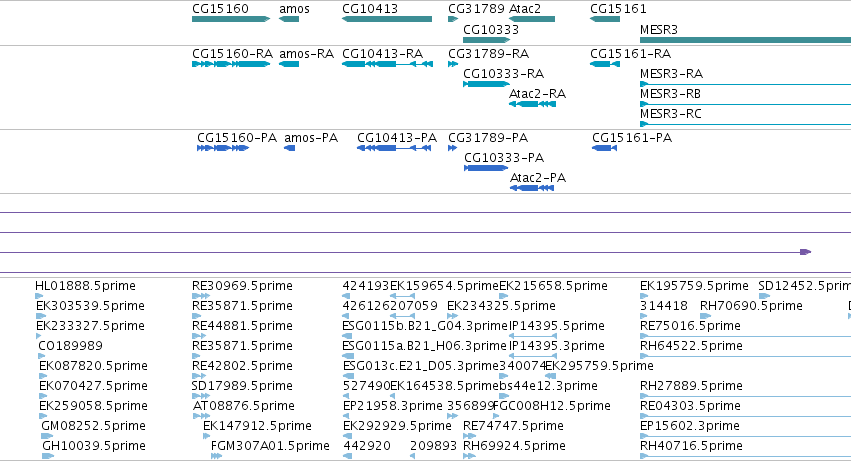Viewport: 851px width, 461px height.
Task: Select the CG10413 gene label
Action: [370, 9]
